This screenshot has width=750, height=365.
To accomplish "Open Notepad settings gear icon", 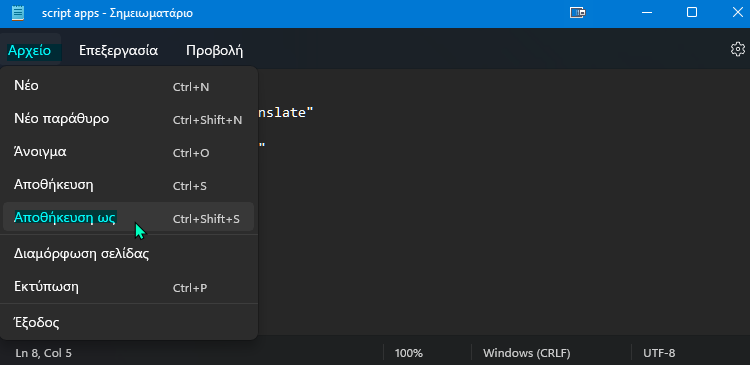I will click(738, 49).
